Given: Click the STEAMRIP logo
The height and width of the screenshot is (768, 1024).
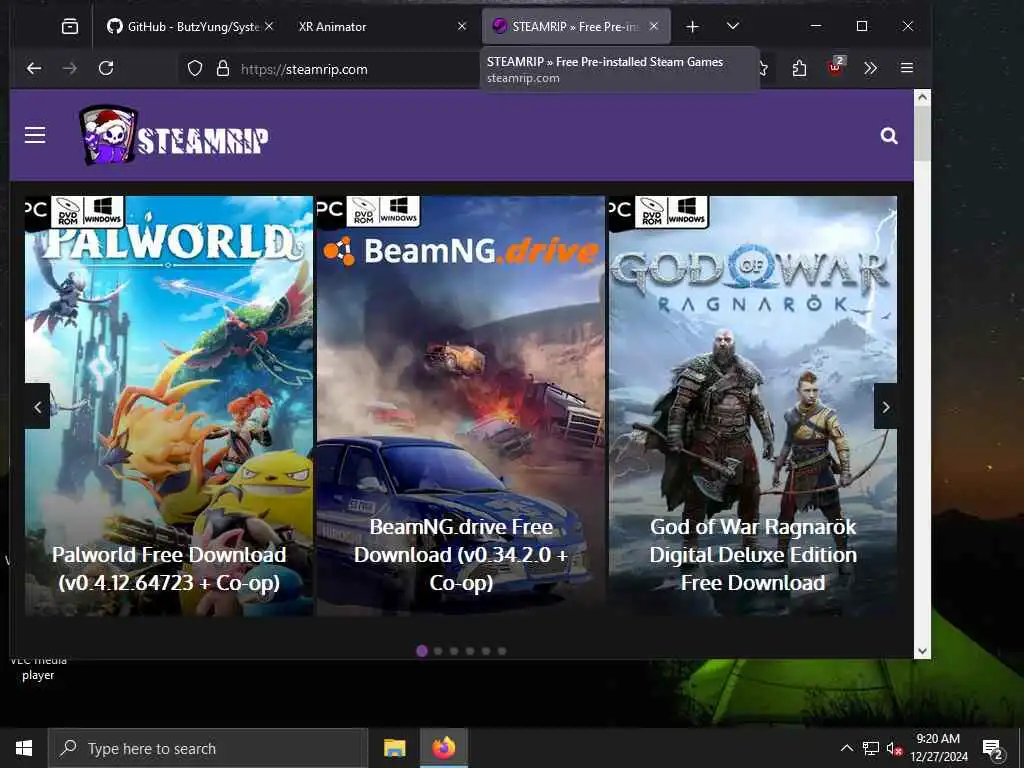Looking at the screenshot, I should pyautogui.click(x=173, y=135).
